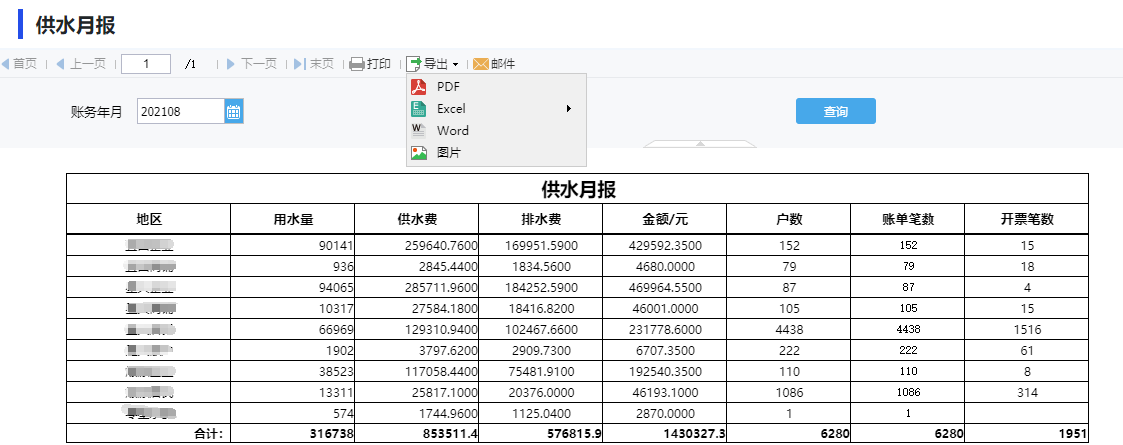Select the cell 46001.0000
The height and width of the screenshot is (445, 1123).
[x=665, y=309]
